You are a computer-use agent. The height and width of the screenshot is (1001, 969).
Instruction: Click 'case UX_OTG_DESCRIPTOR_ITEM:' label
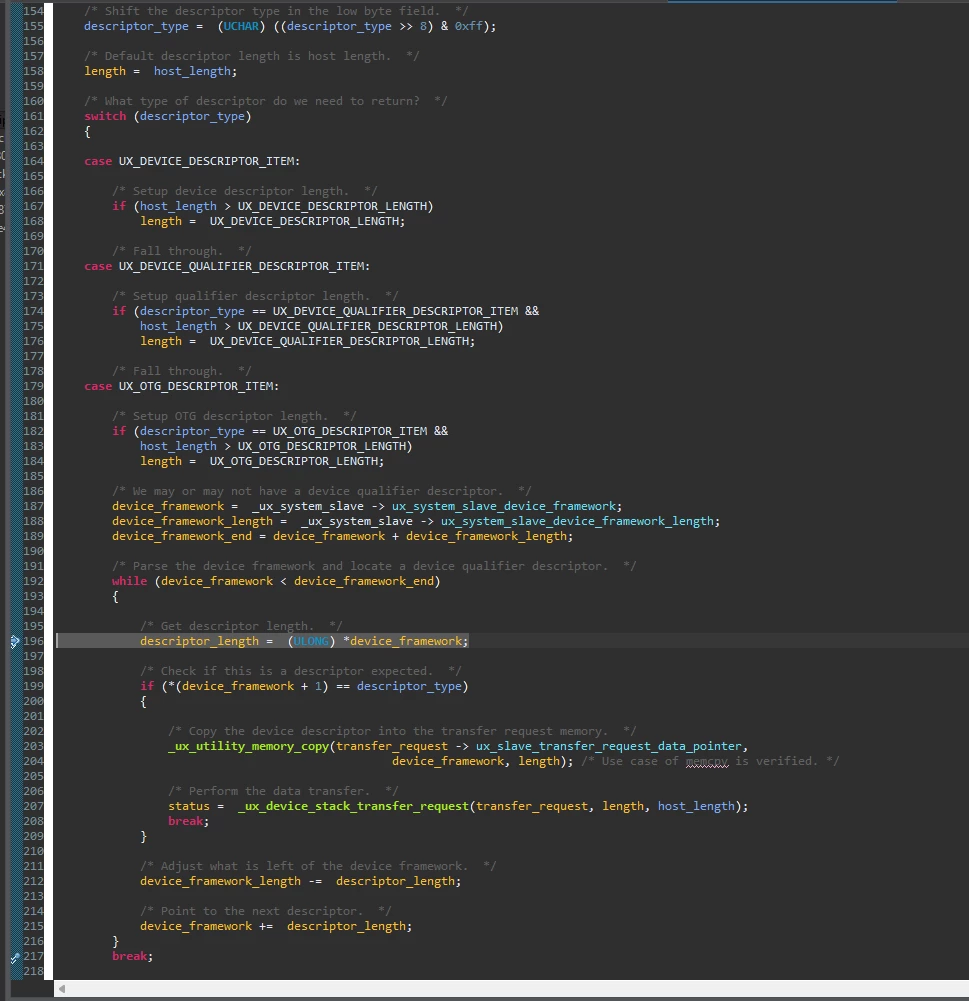(181, 386)
